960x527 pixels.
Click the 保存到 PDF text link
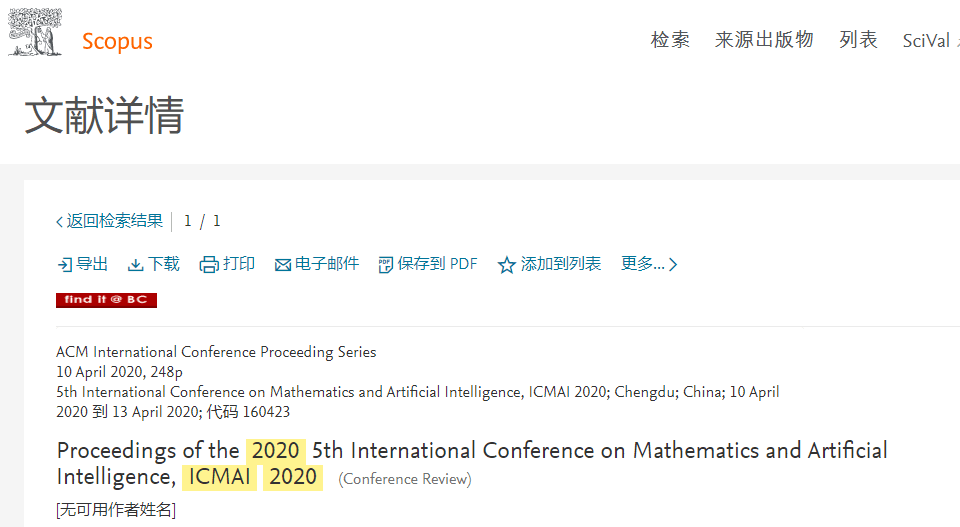(437, 264)
